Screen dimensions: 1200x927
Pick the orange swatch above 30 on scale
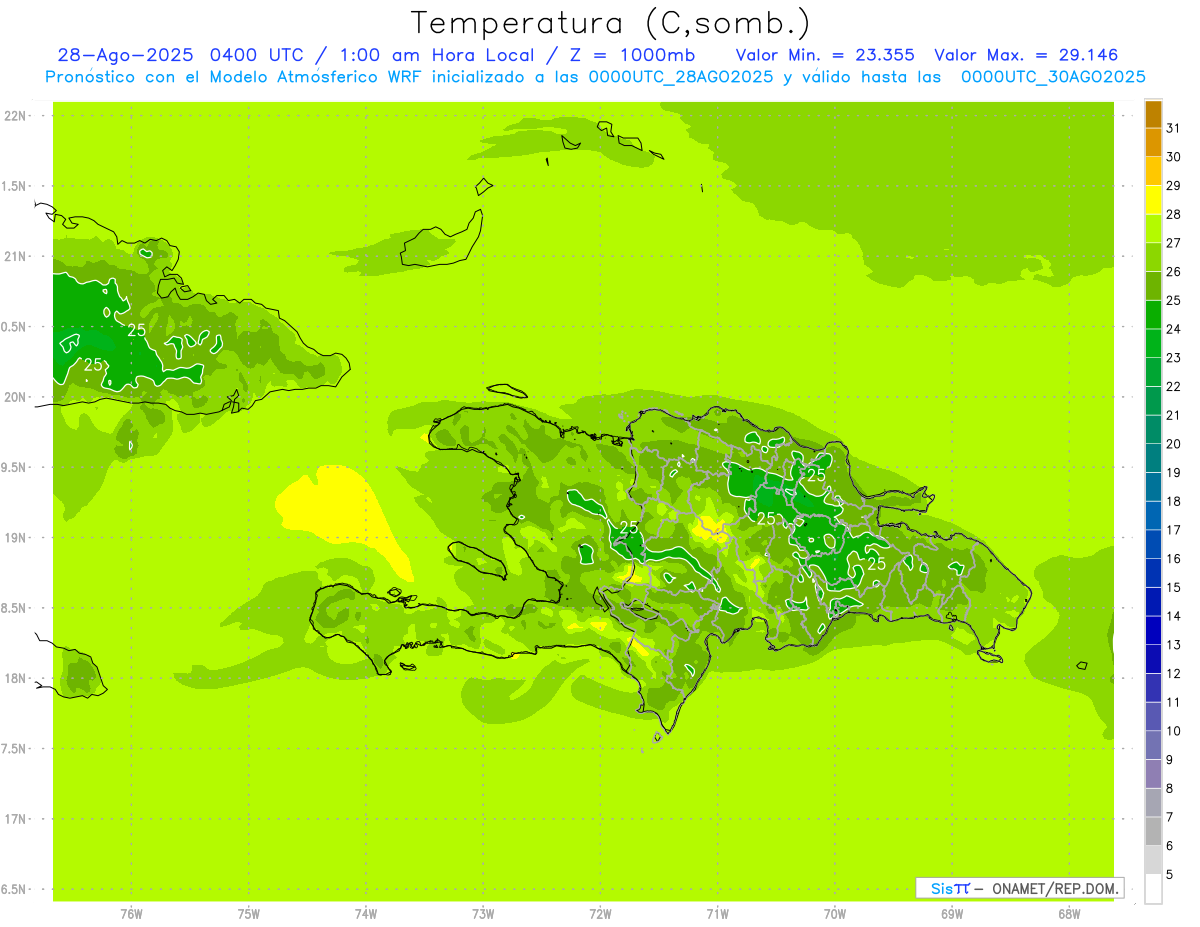(x=1153, y=143)
